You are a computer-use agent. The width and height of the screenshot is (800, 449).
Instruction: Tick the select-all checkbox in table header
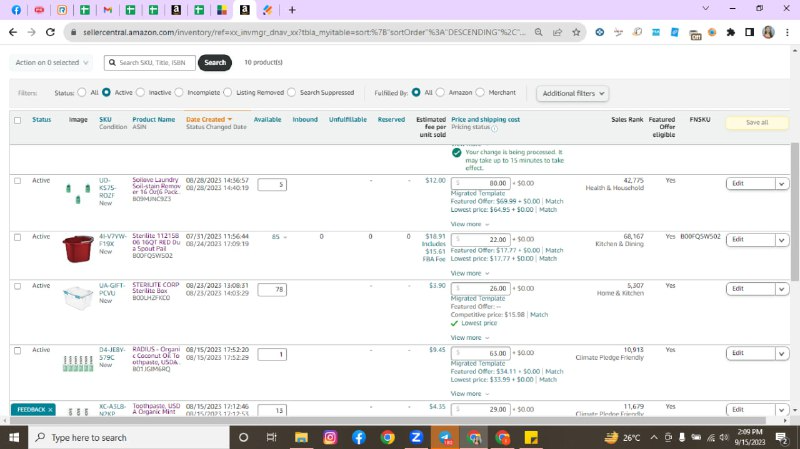click(x=17, y=120)
